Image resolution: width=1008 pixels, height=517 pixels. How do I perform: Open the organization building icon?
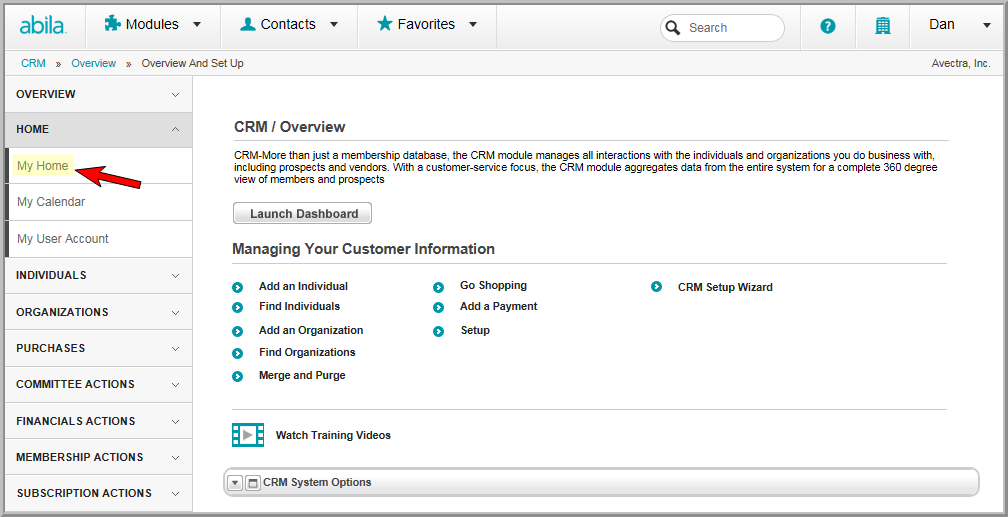tap(883, 26)
